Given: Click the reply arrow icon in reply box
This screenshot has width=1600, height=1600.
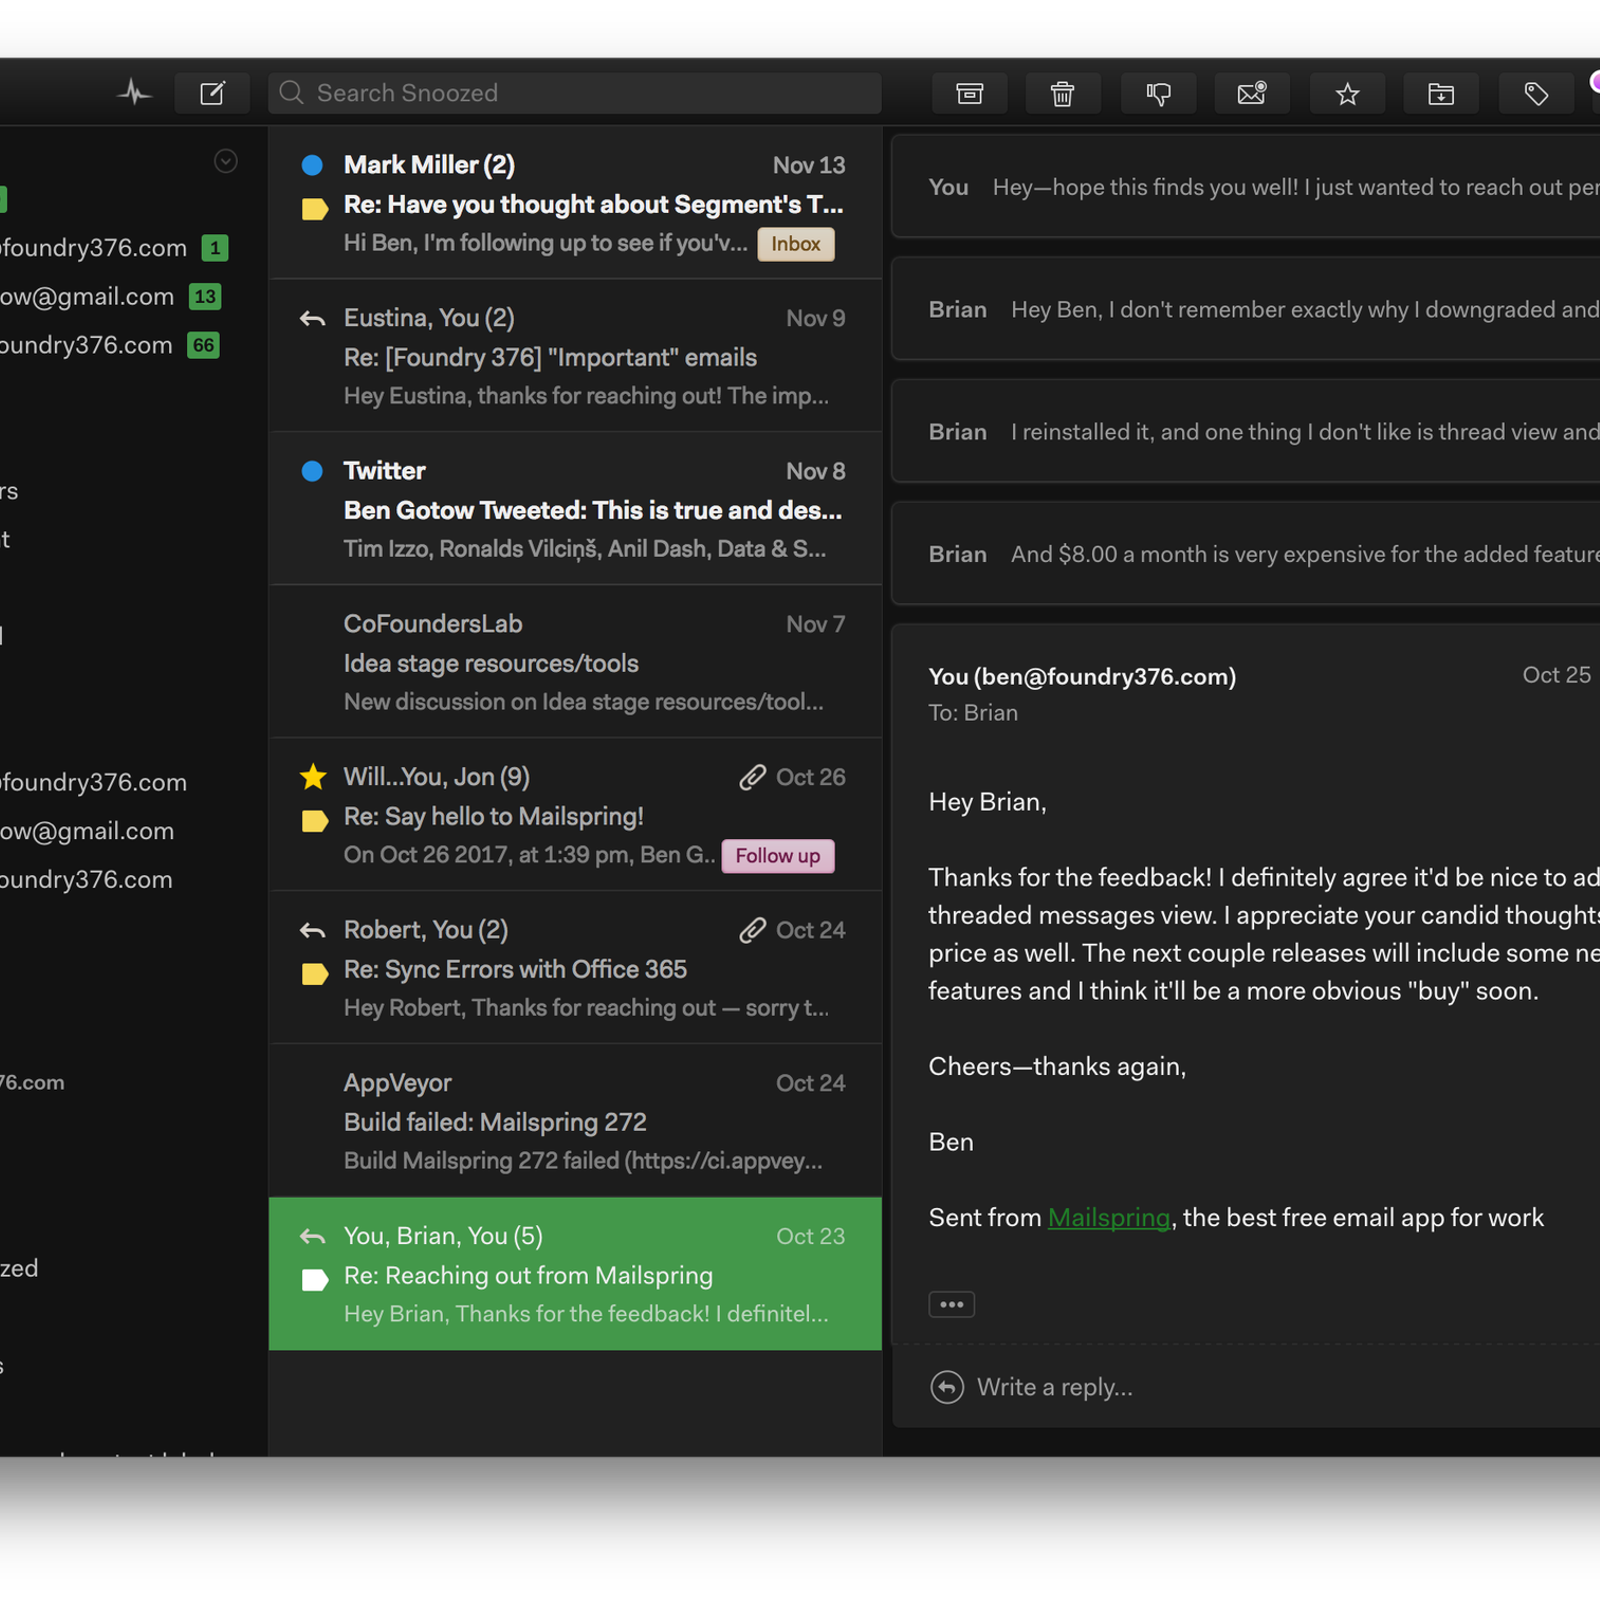Looking at the screenshot, I should click(x=947, y=1387).
